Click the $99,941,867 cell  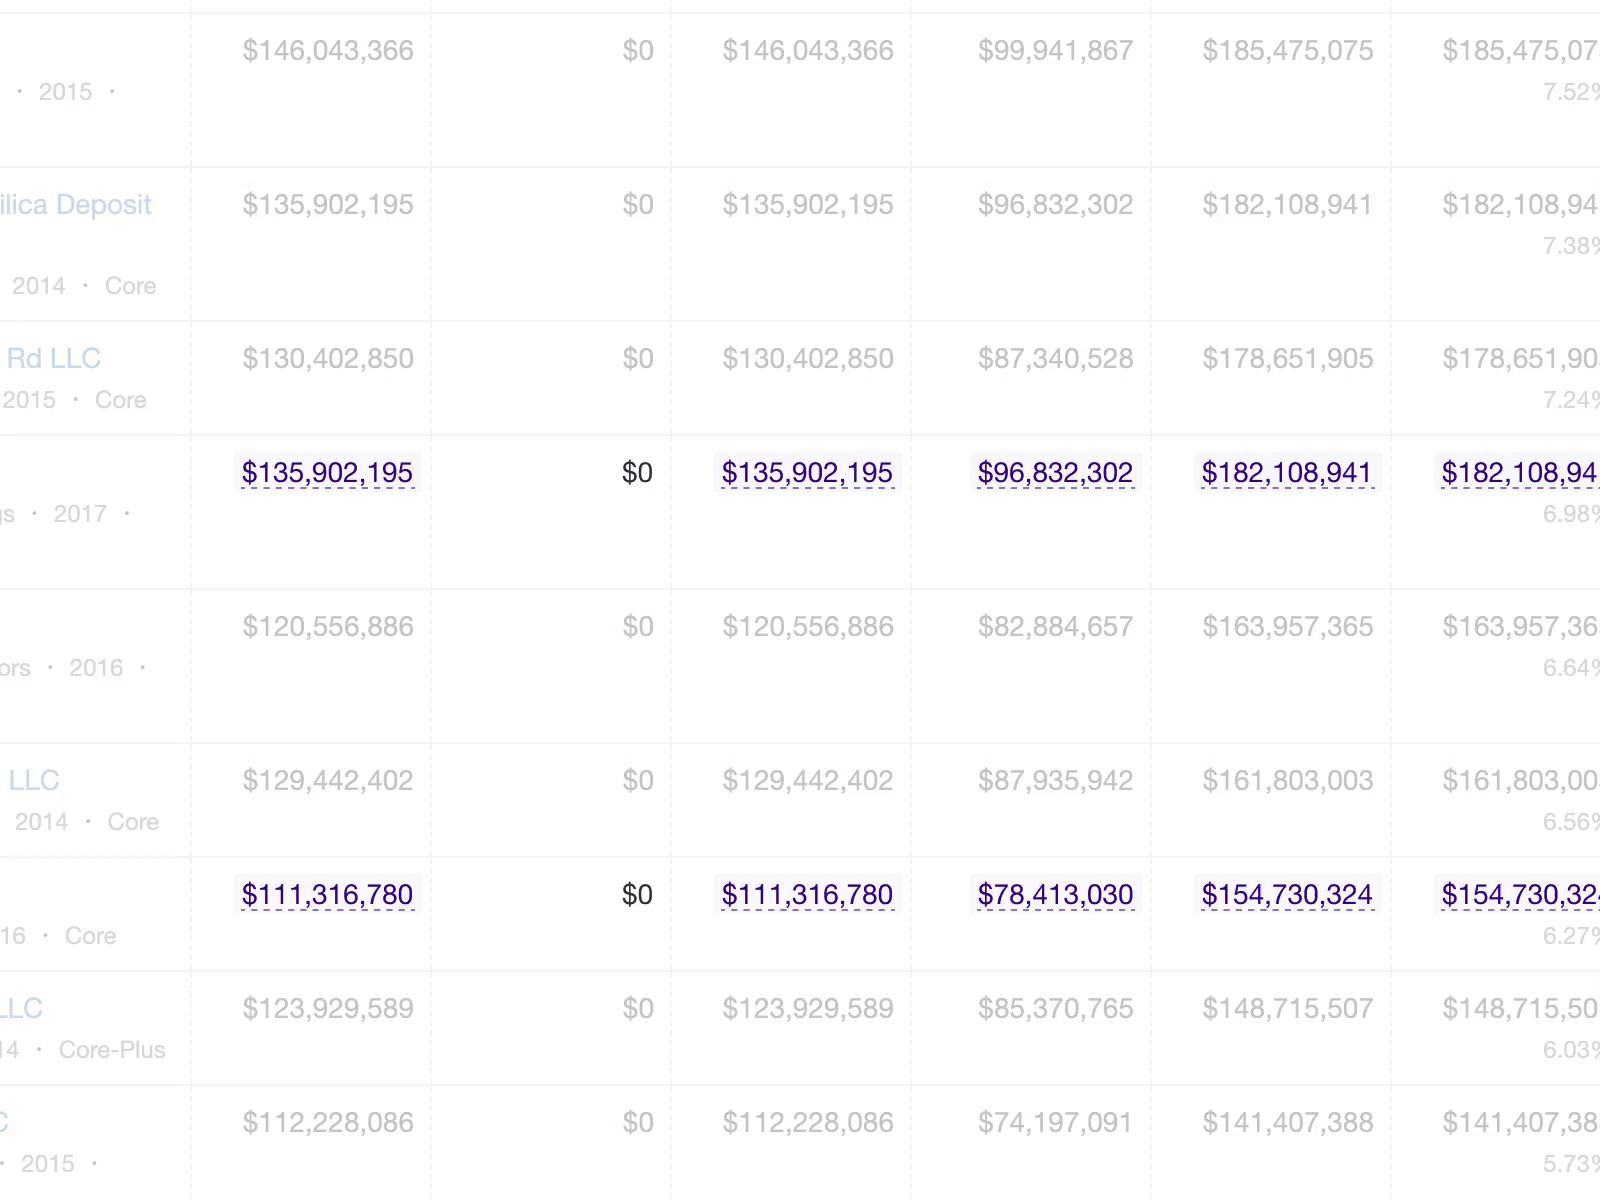[1056, 51]
